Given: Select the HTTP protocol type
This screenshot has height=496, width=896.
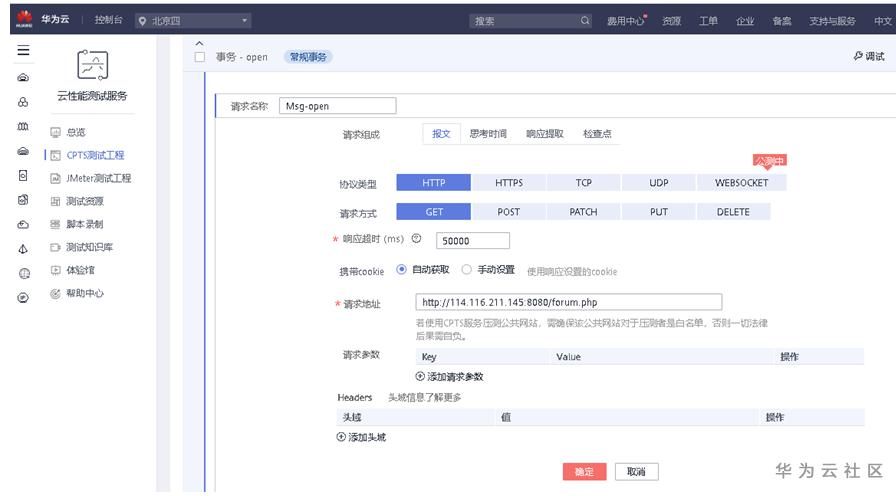Looking at the screenshot, I should (x=434, y=183).
